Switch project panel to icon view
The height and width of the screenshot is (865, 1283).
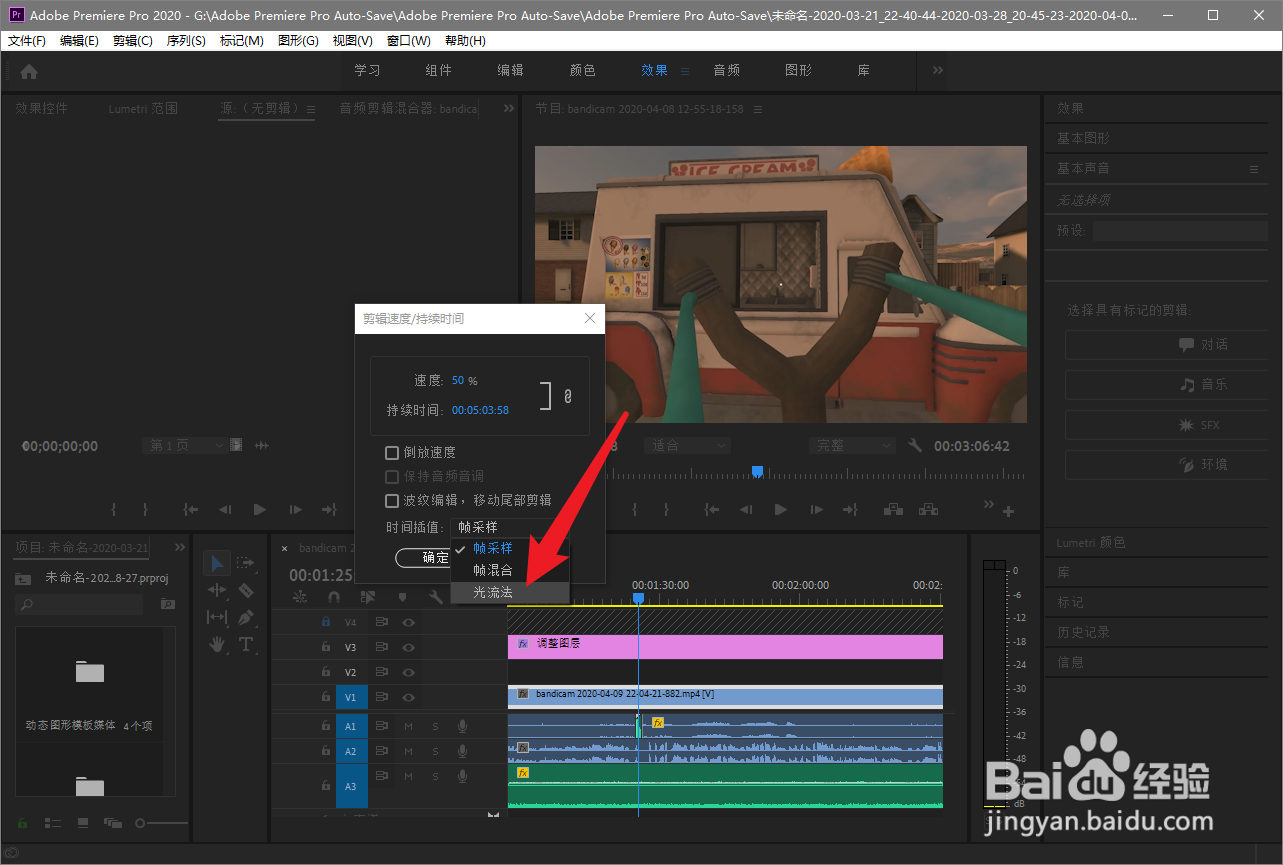point(83,823)
